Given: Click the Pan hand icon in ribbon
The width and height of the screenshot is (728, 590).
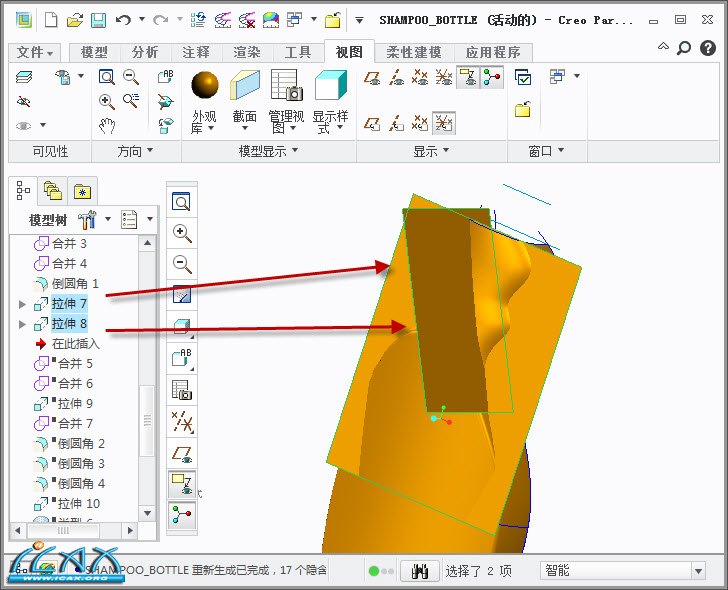Looking at the screenshot, I should [107, 125].
